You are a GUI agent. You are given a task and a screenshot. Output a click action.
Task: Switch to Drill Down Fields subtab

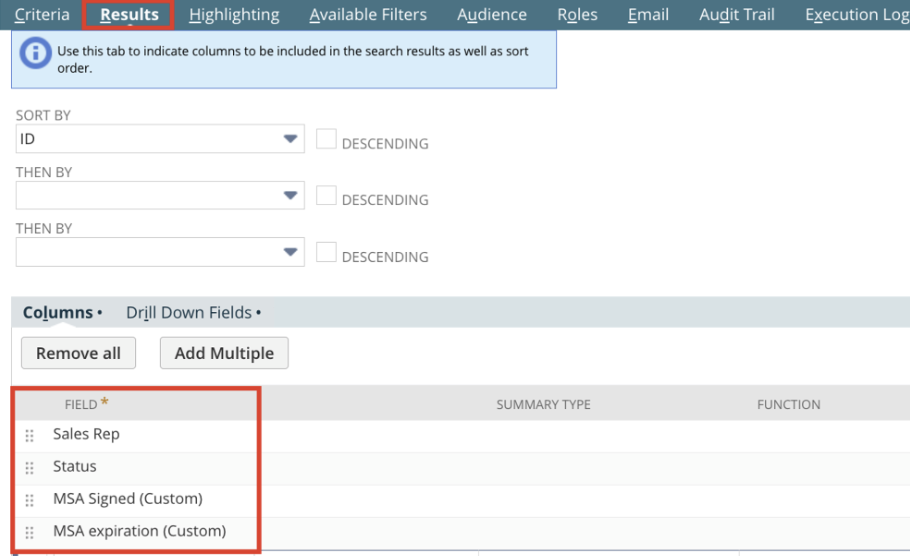(x=189, y=313)
